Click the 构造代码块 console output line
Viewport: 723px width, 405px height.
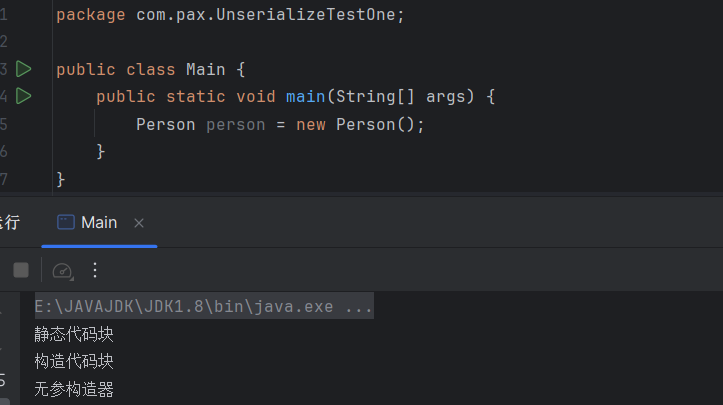pos(74,361)
